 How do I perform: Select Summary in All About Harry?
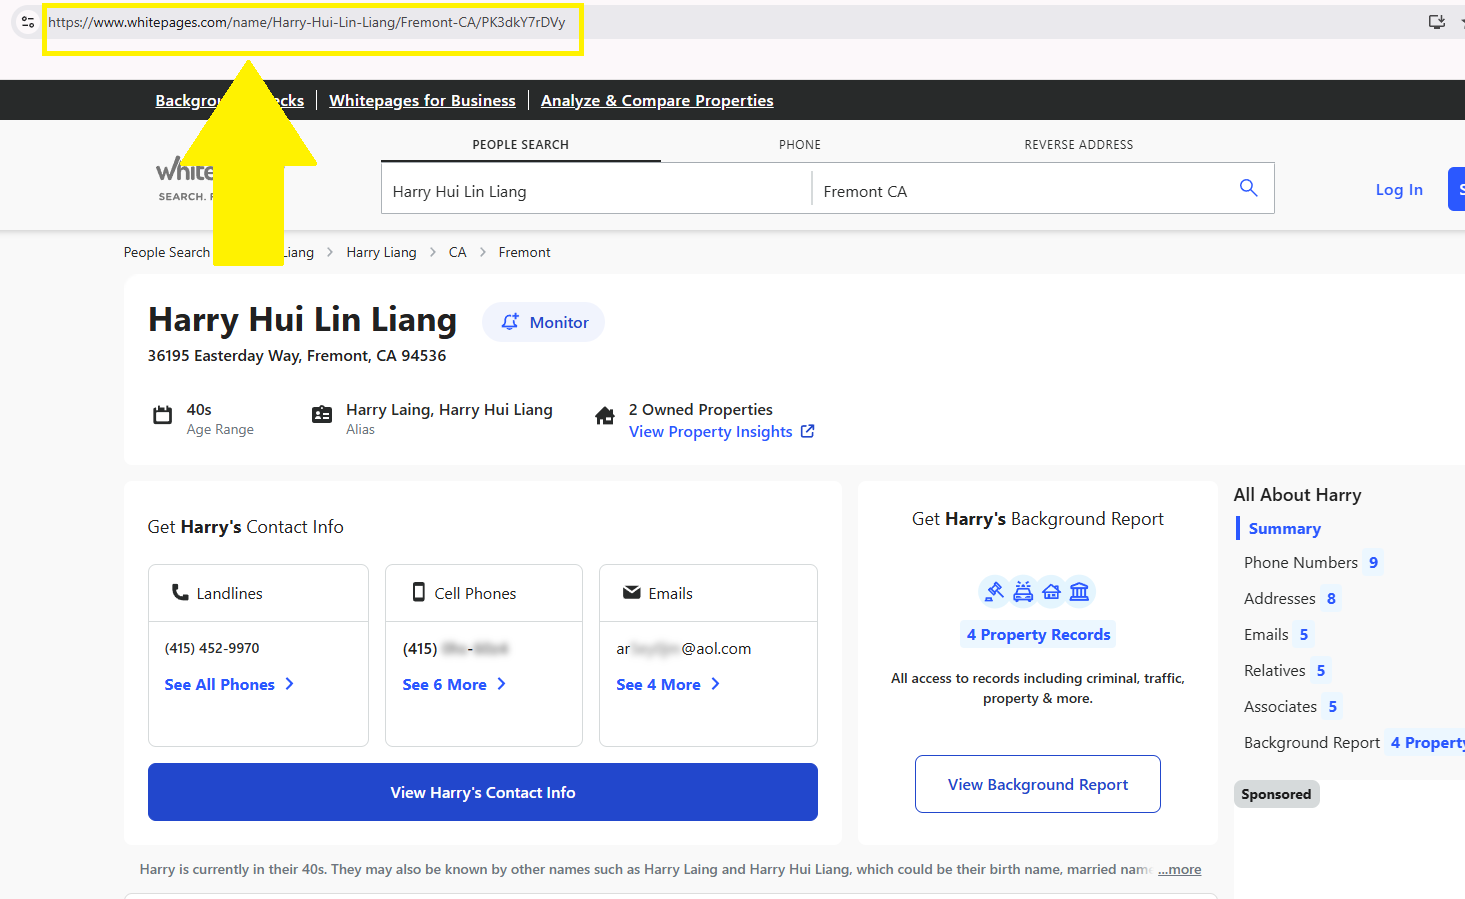(x=1284, y=528)
